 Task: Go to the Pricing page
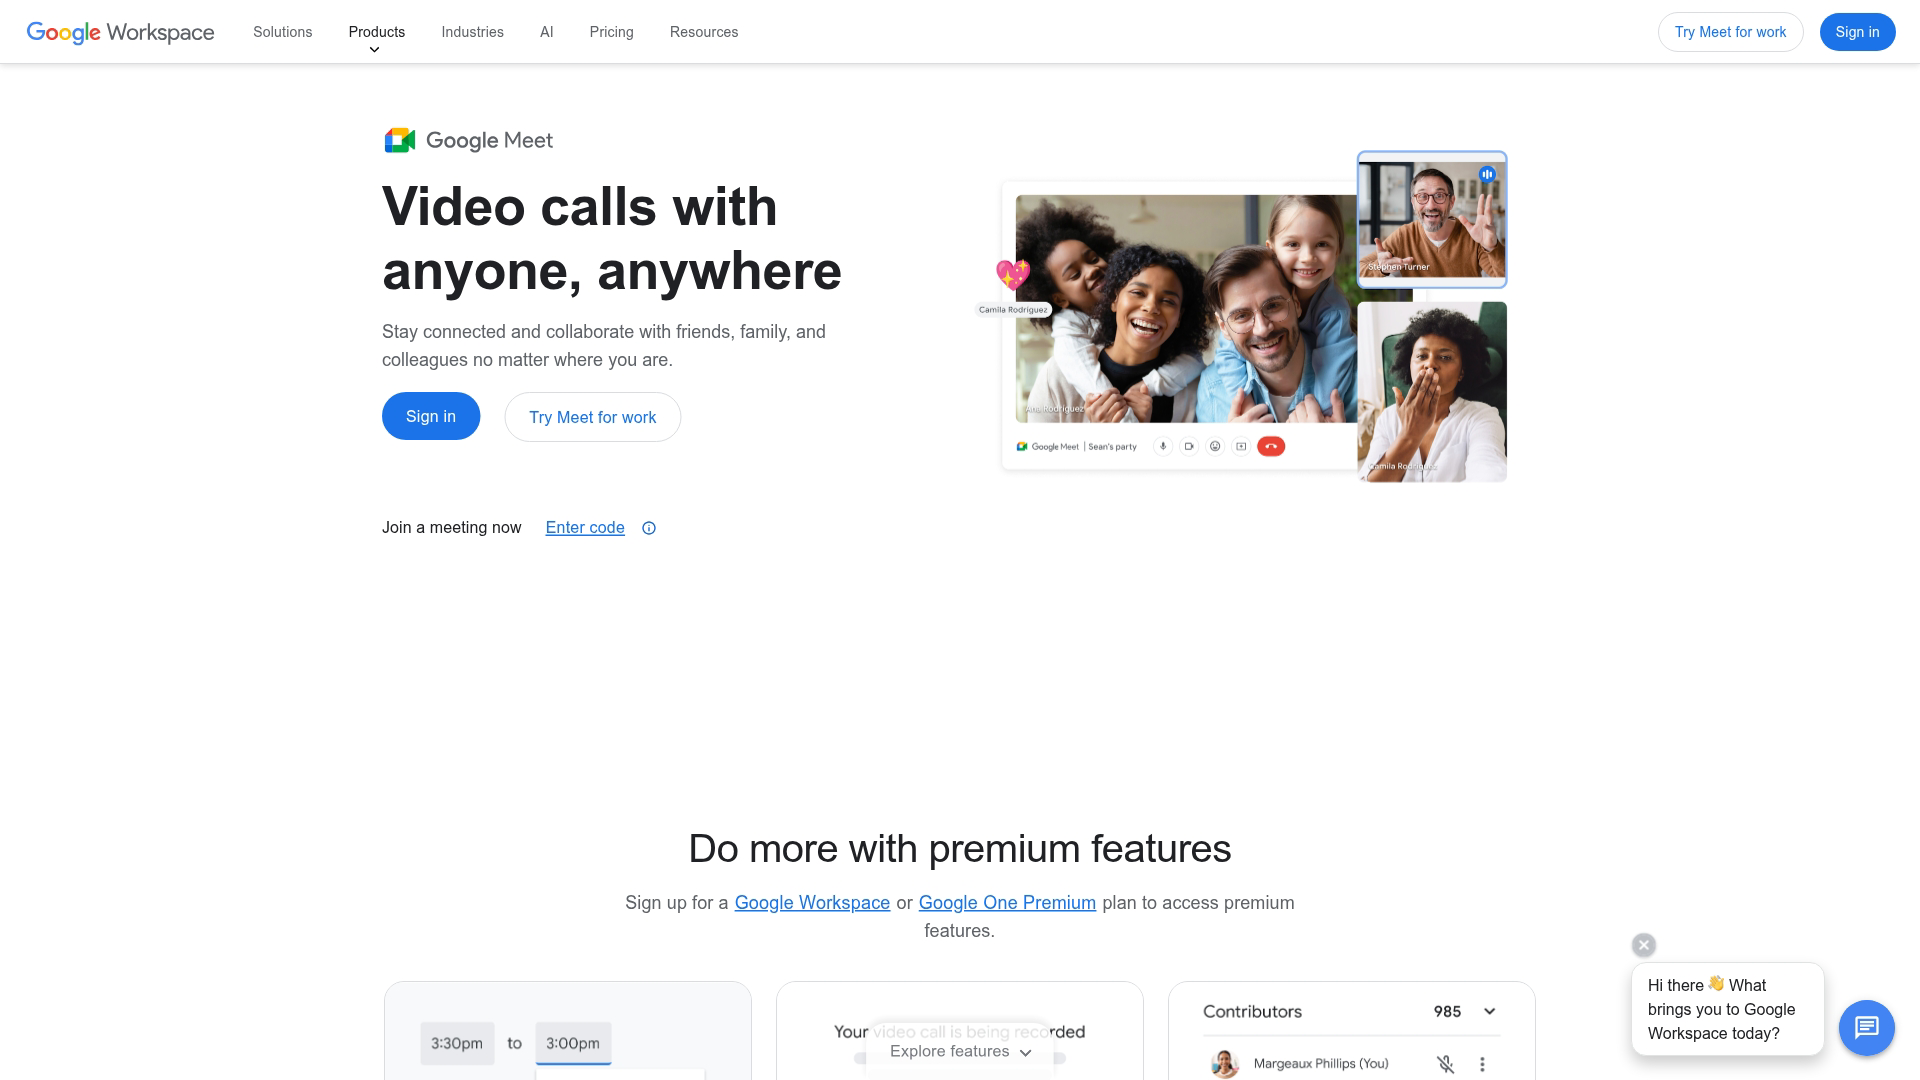tap(611, 32)
